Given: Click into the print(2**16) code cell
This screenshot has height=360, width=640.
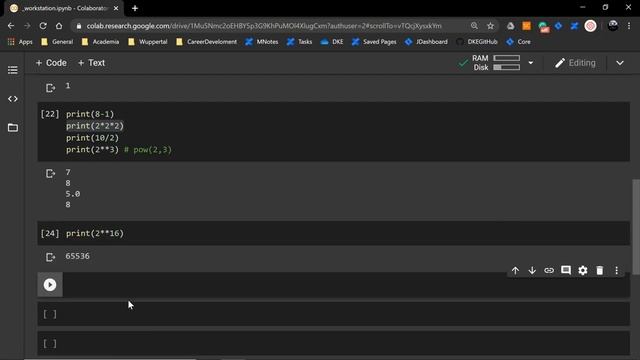Looking at the screenshot, I should tap(333, 233).
